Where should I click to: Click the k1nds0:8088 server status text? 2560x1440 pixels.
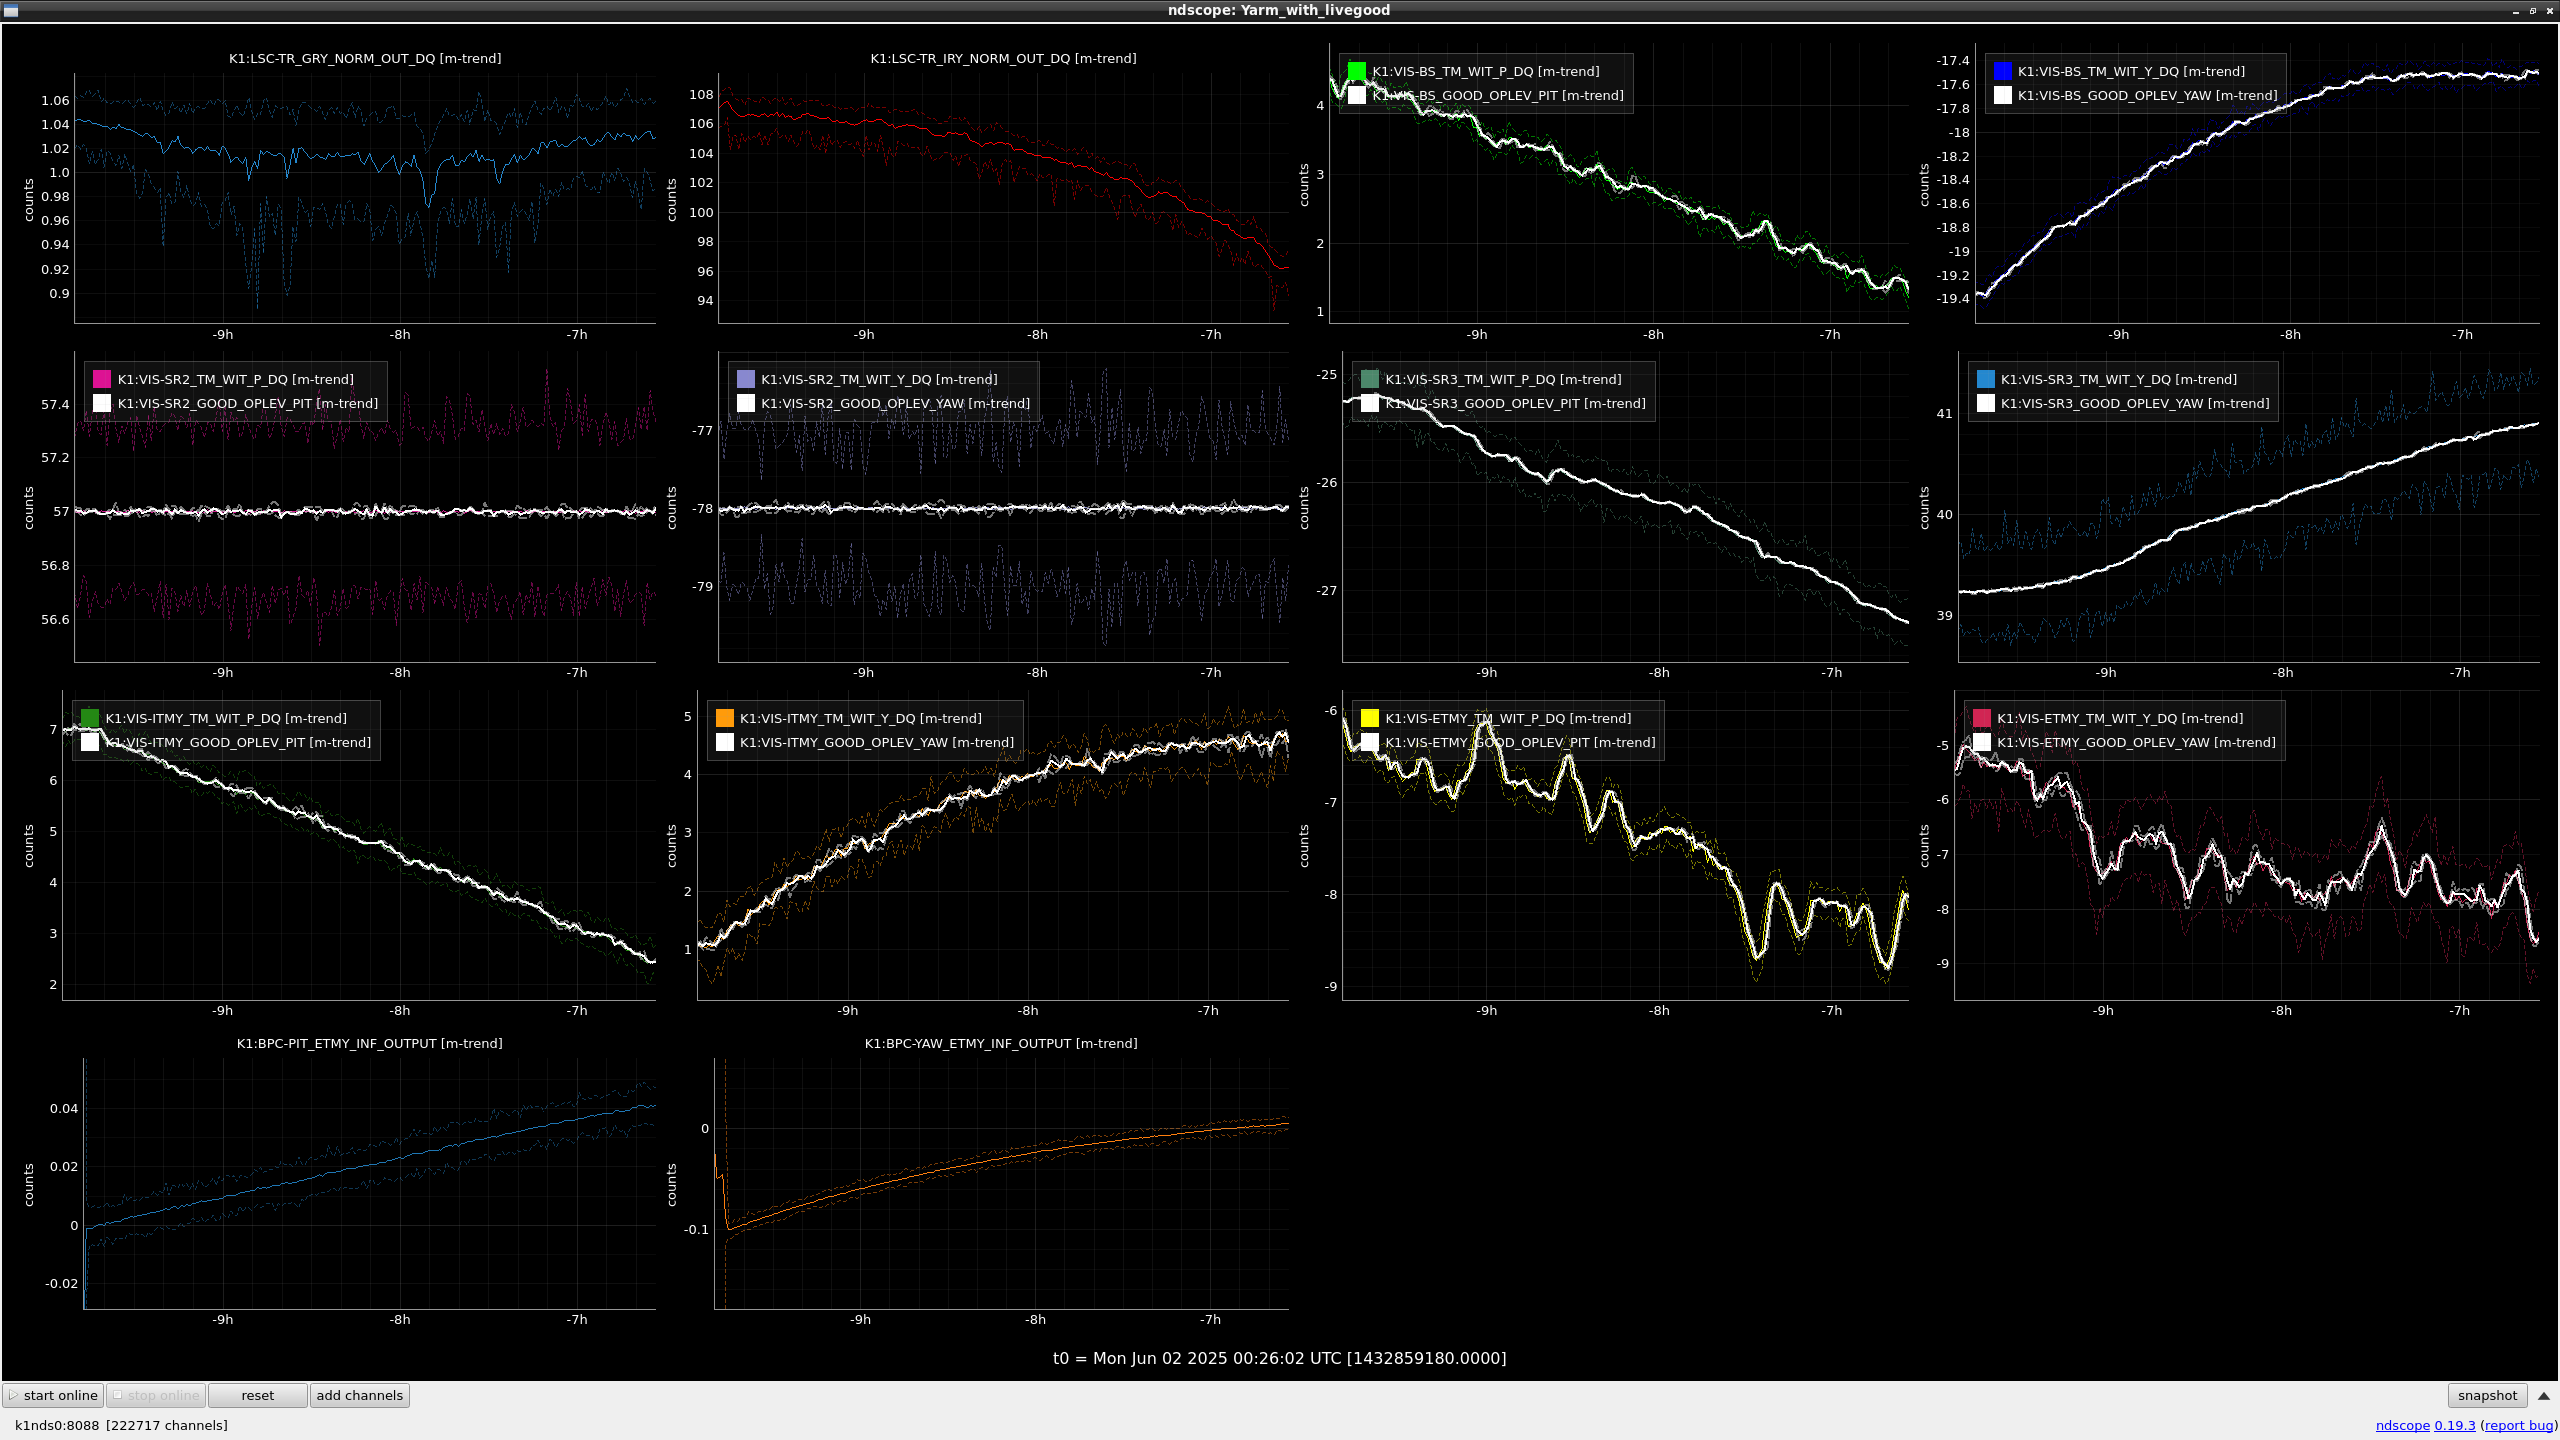(121, 1425)
